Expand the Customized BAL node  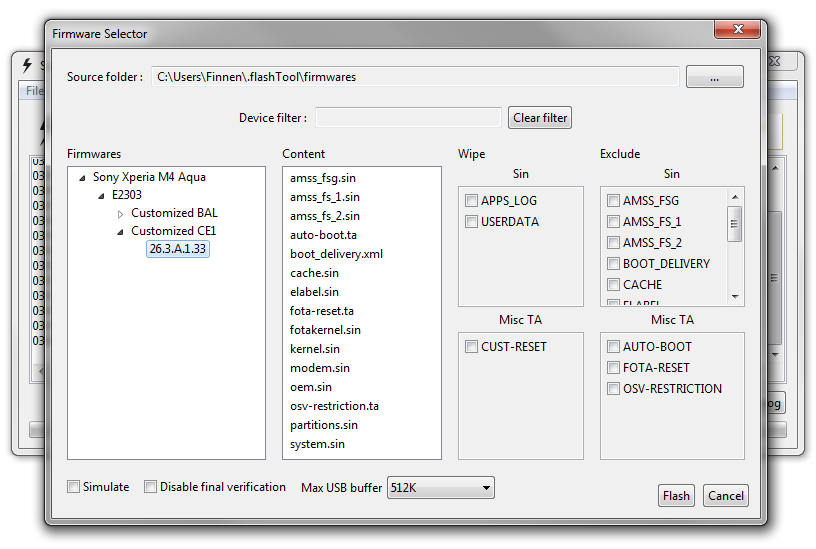tap(120, 214)
